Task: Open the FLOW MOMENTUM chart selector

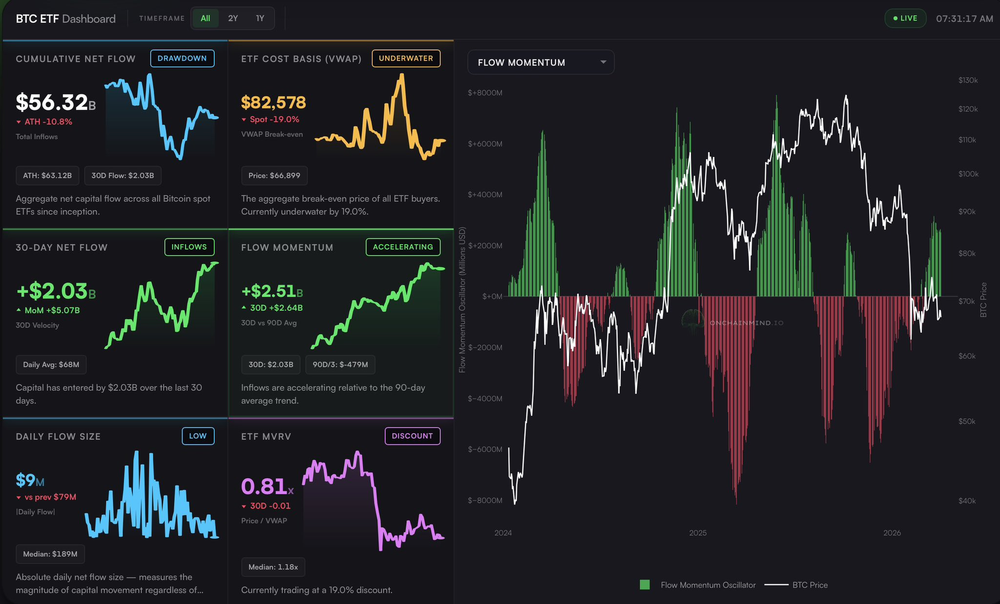Action: [x=540, y=62]
